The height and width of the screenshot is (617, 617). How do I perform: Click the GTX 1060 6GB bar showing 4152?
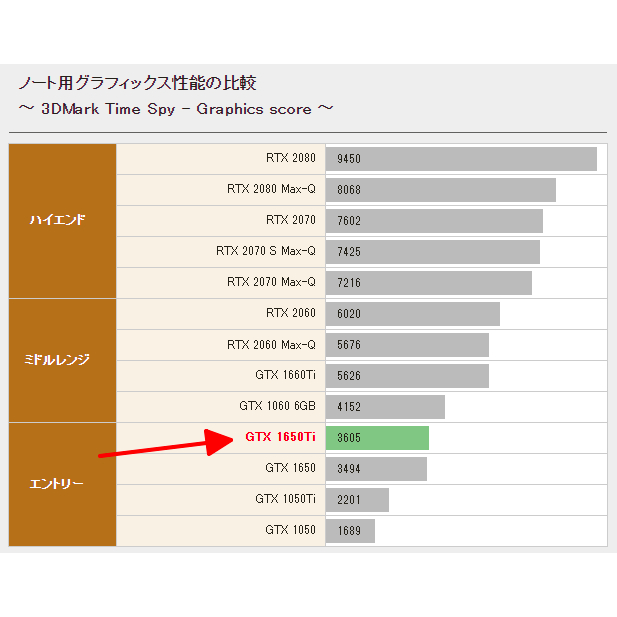[x=385, y=407]
